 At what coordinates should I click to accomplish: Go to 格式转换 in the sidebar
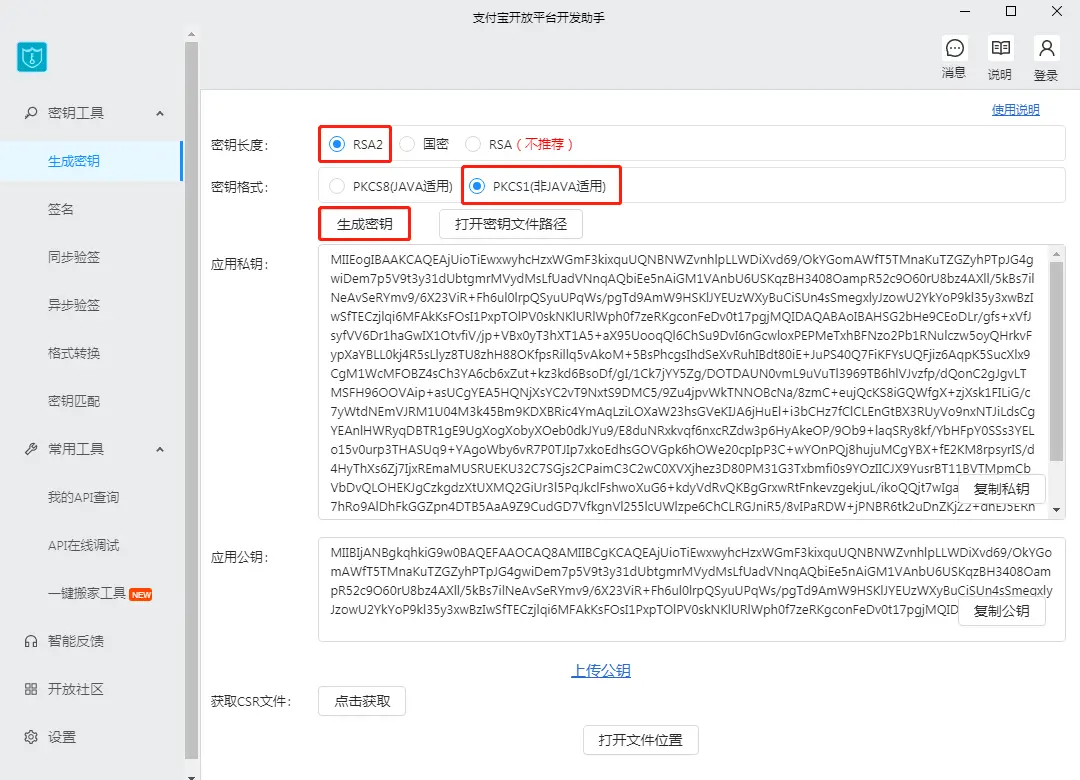click(x=74, y=353)
